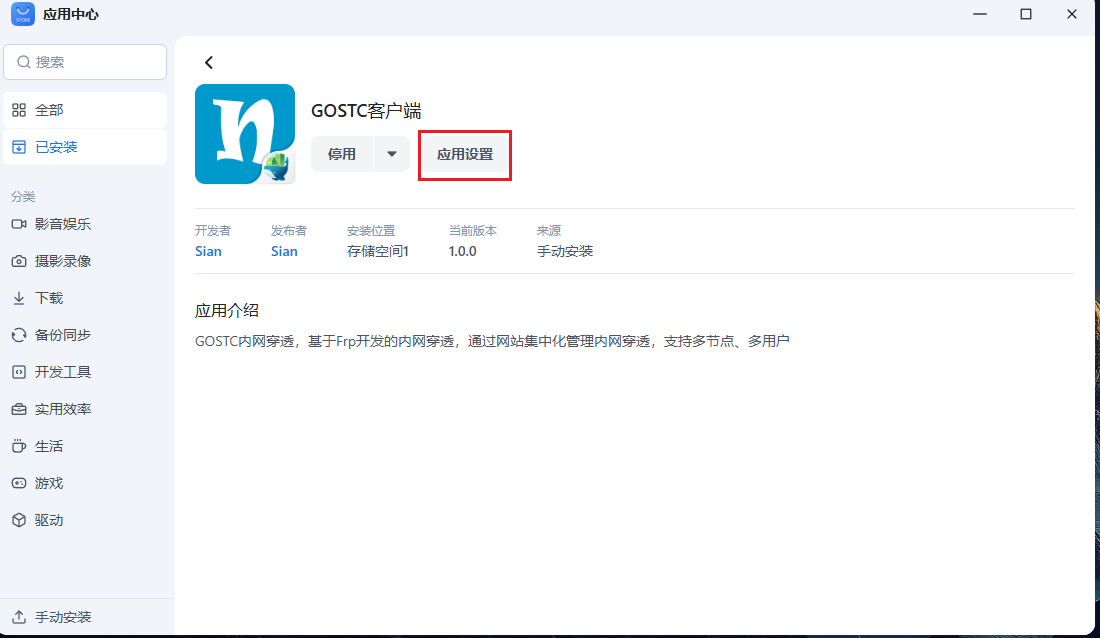Viewport: 1100px width, 638px height.
Task: Open the 应用设置 button
Action: coord(465,155)
